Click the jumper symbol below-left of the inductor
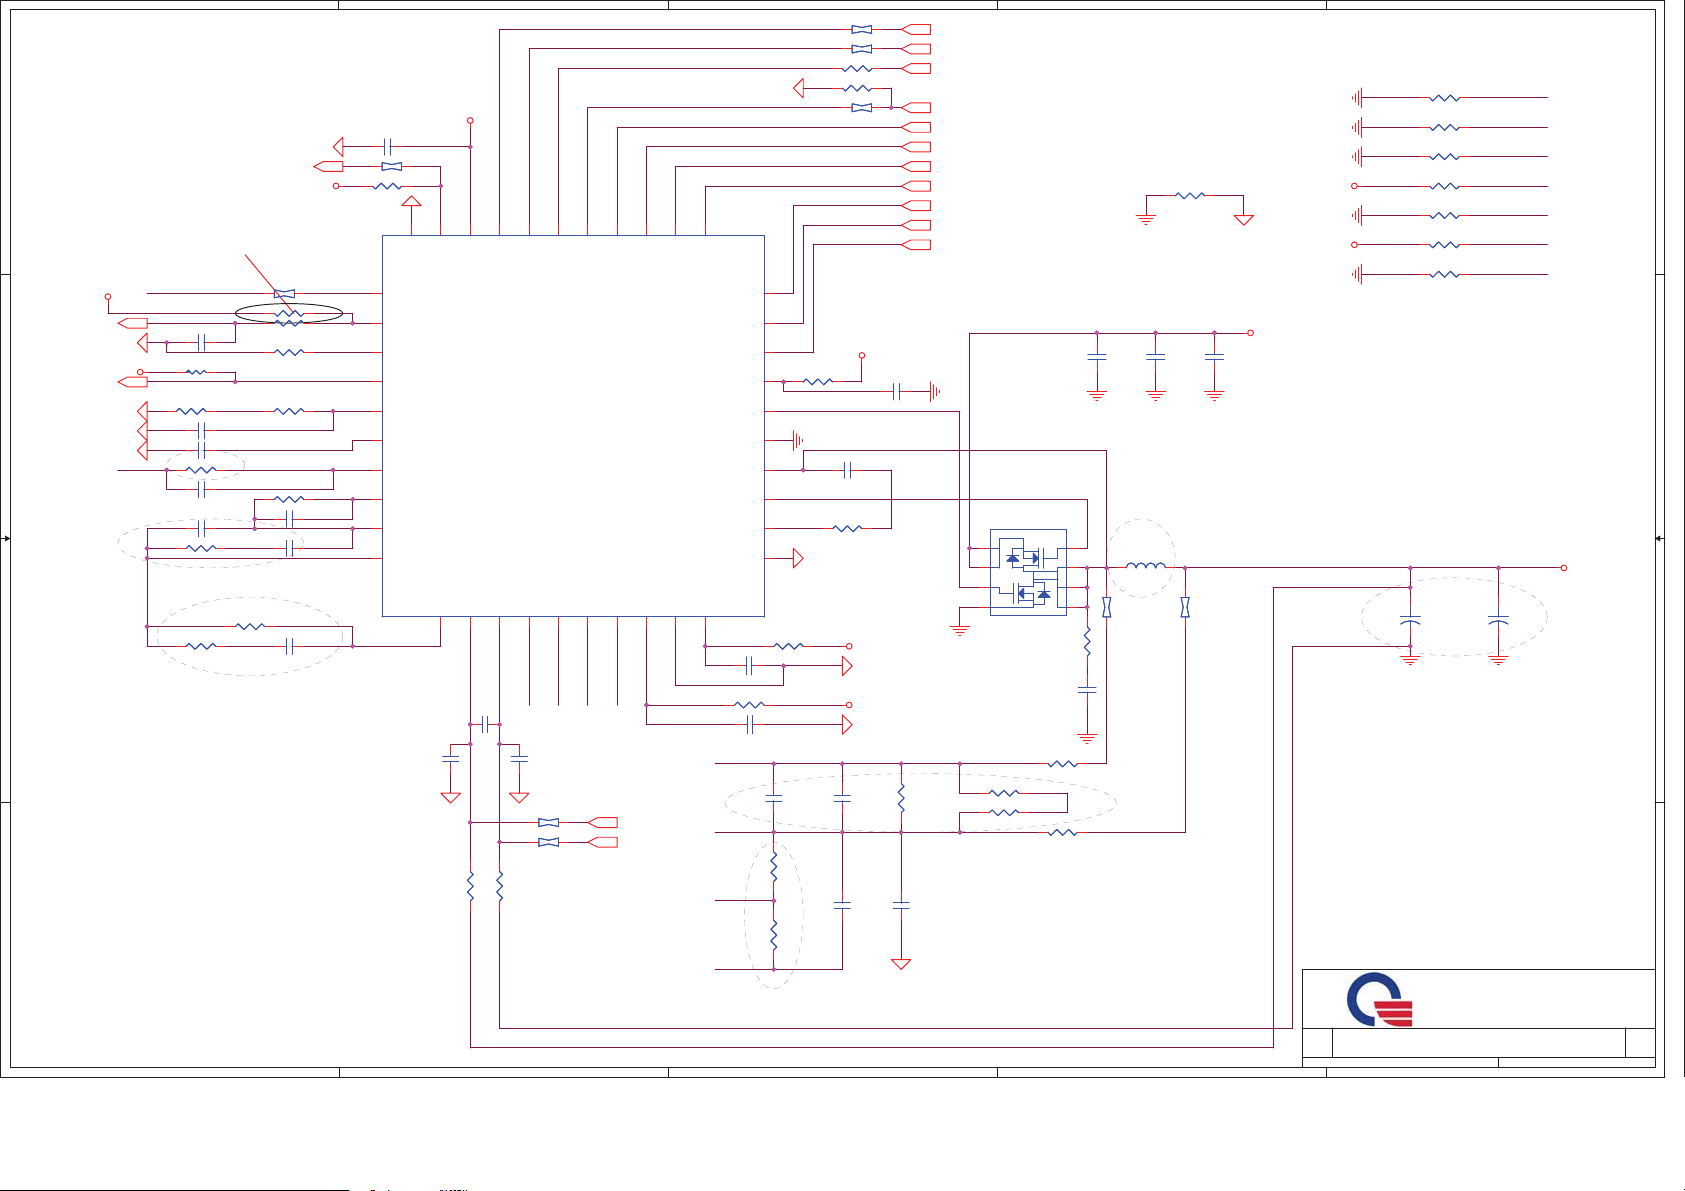This screenshot has width=1685, height=1191. (1106, 607)
